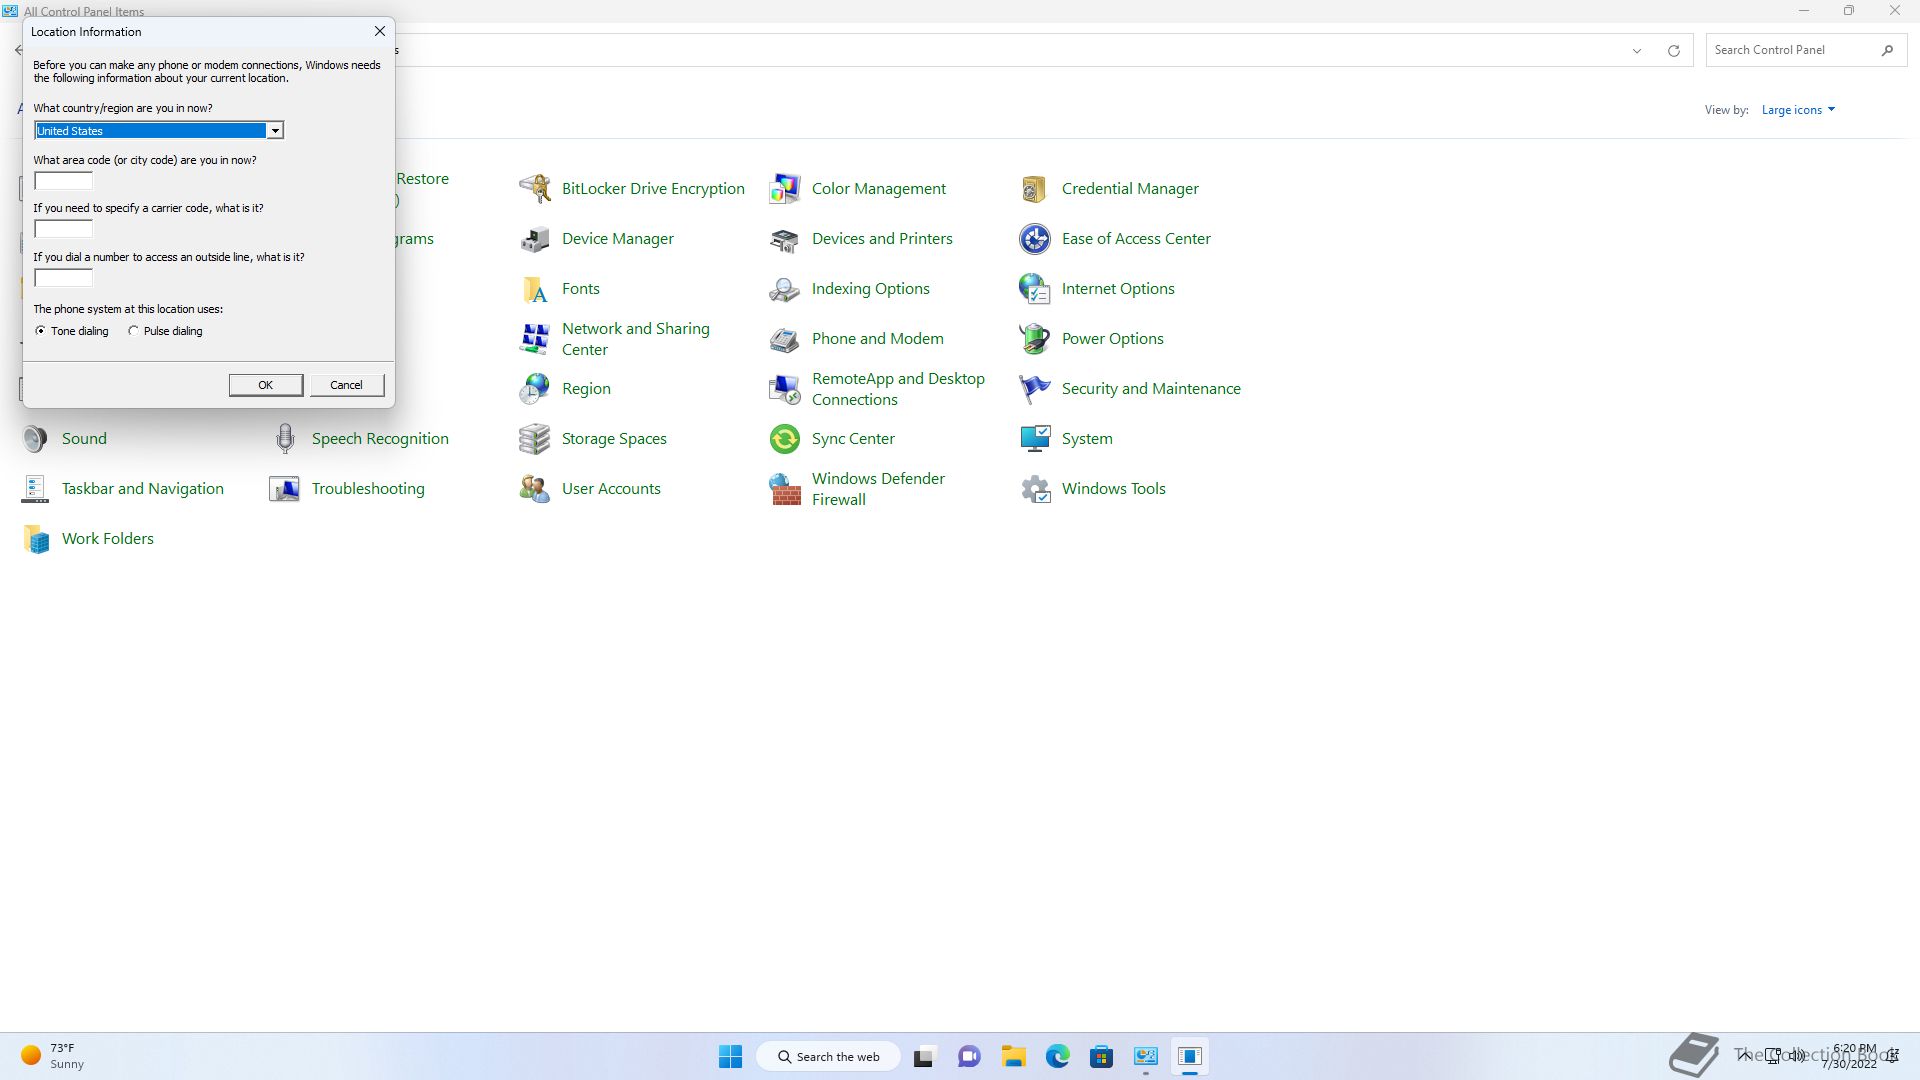The image size is (1920, 1080).
Task: Close the Location Information dialog
Action: coord(380,31)
